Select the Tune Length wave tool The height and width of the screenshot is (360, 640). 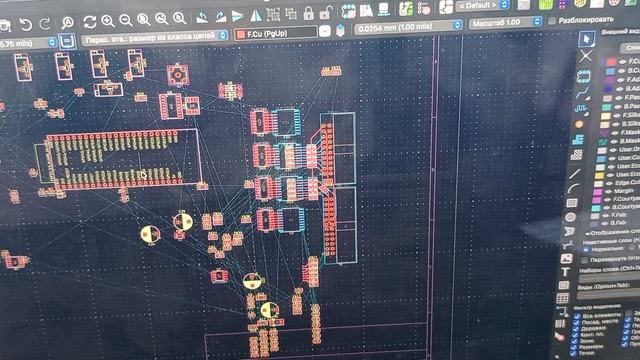(581, 109)
